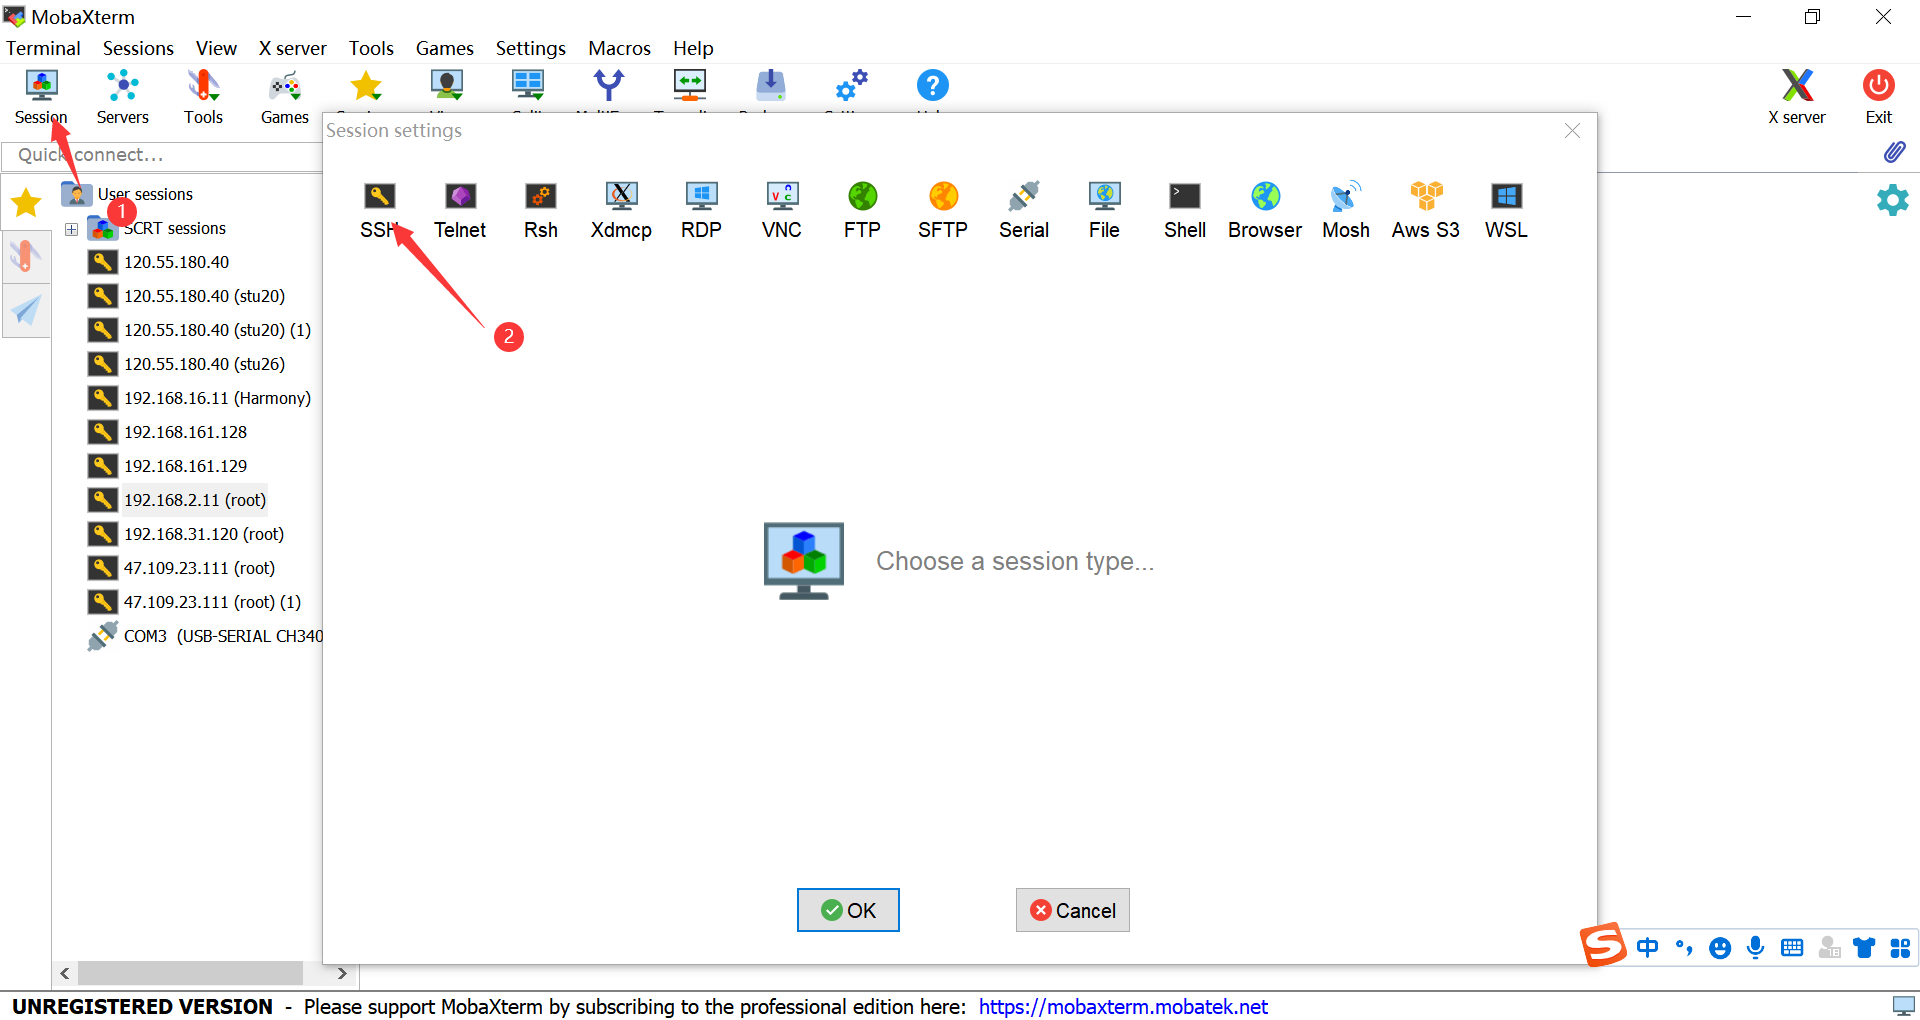
Task: Open the Tunneling toolbar icon
Action: click(690, 87)
